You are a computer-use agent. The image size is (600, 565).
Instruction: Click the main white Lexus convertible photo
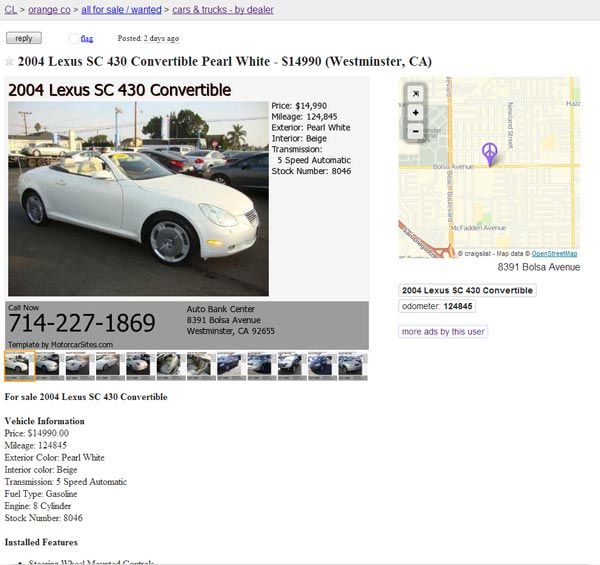click(x=138, y=199)
